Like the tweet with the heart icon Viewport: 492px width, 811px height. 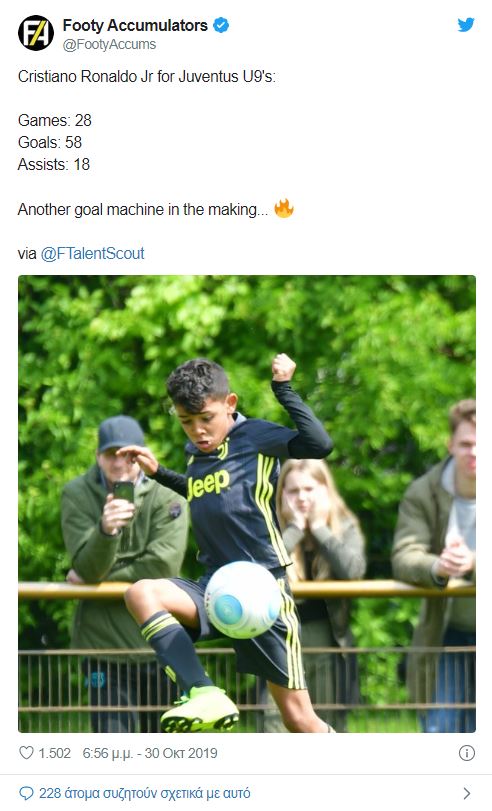[x=26, y=753]
